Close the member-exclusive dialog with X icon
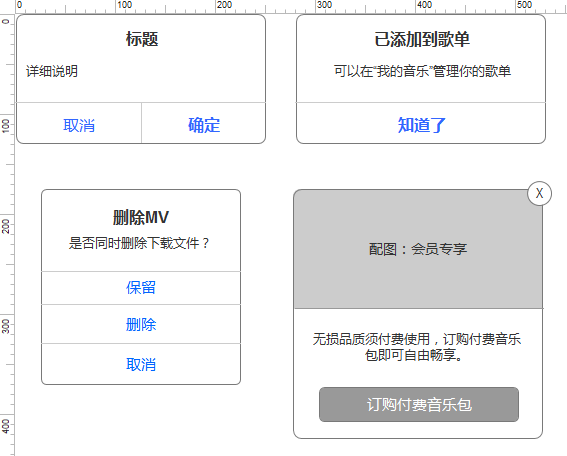The width and height of the screenshot is (567, 456). click(x=539, y=193)
